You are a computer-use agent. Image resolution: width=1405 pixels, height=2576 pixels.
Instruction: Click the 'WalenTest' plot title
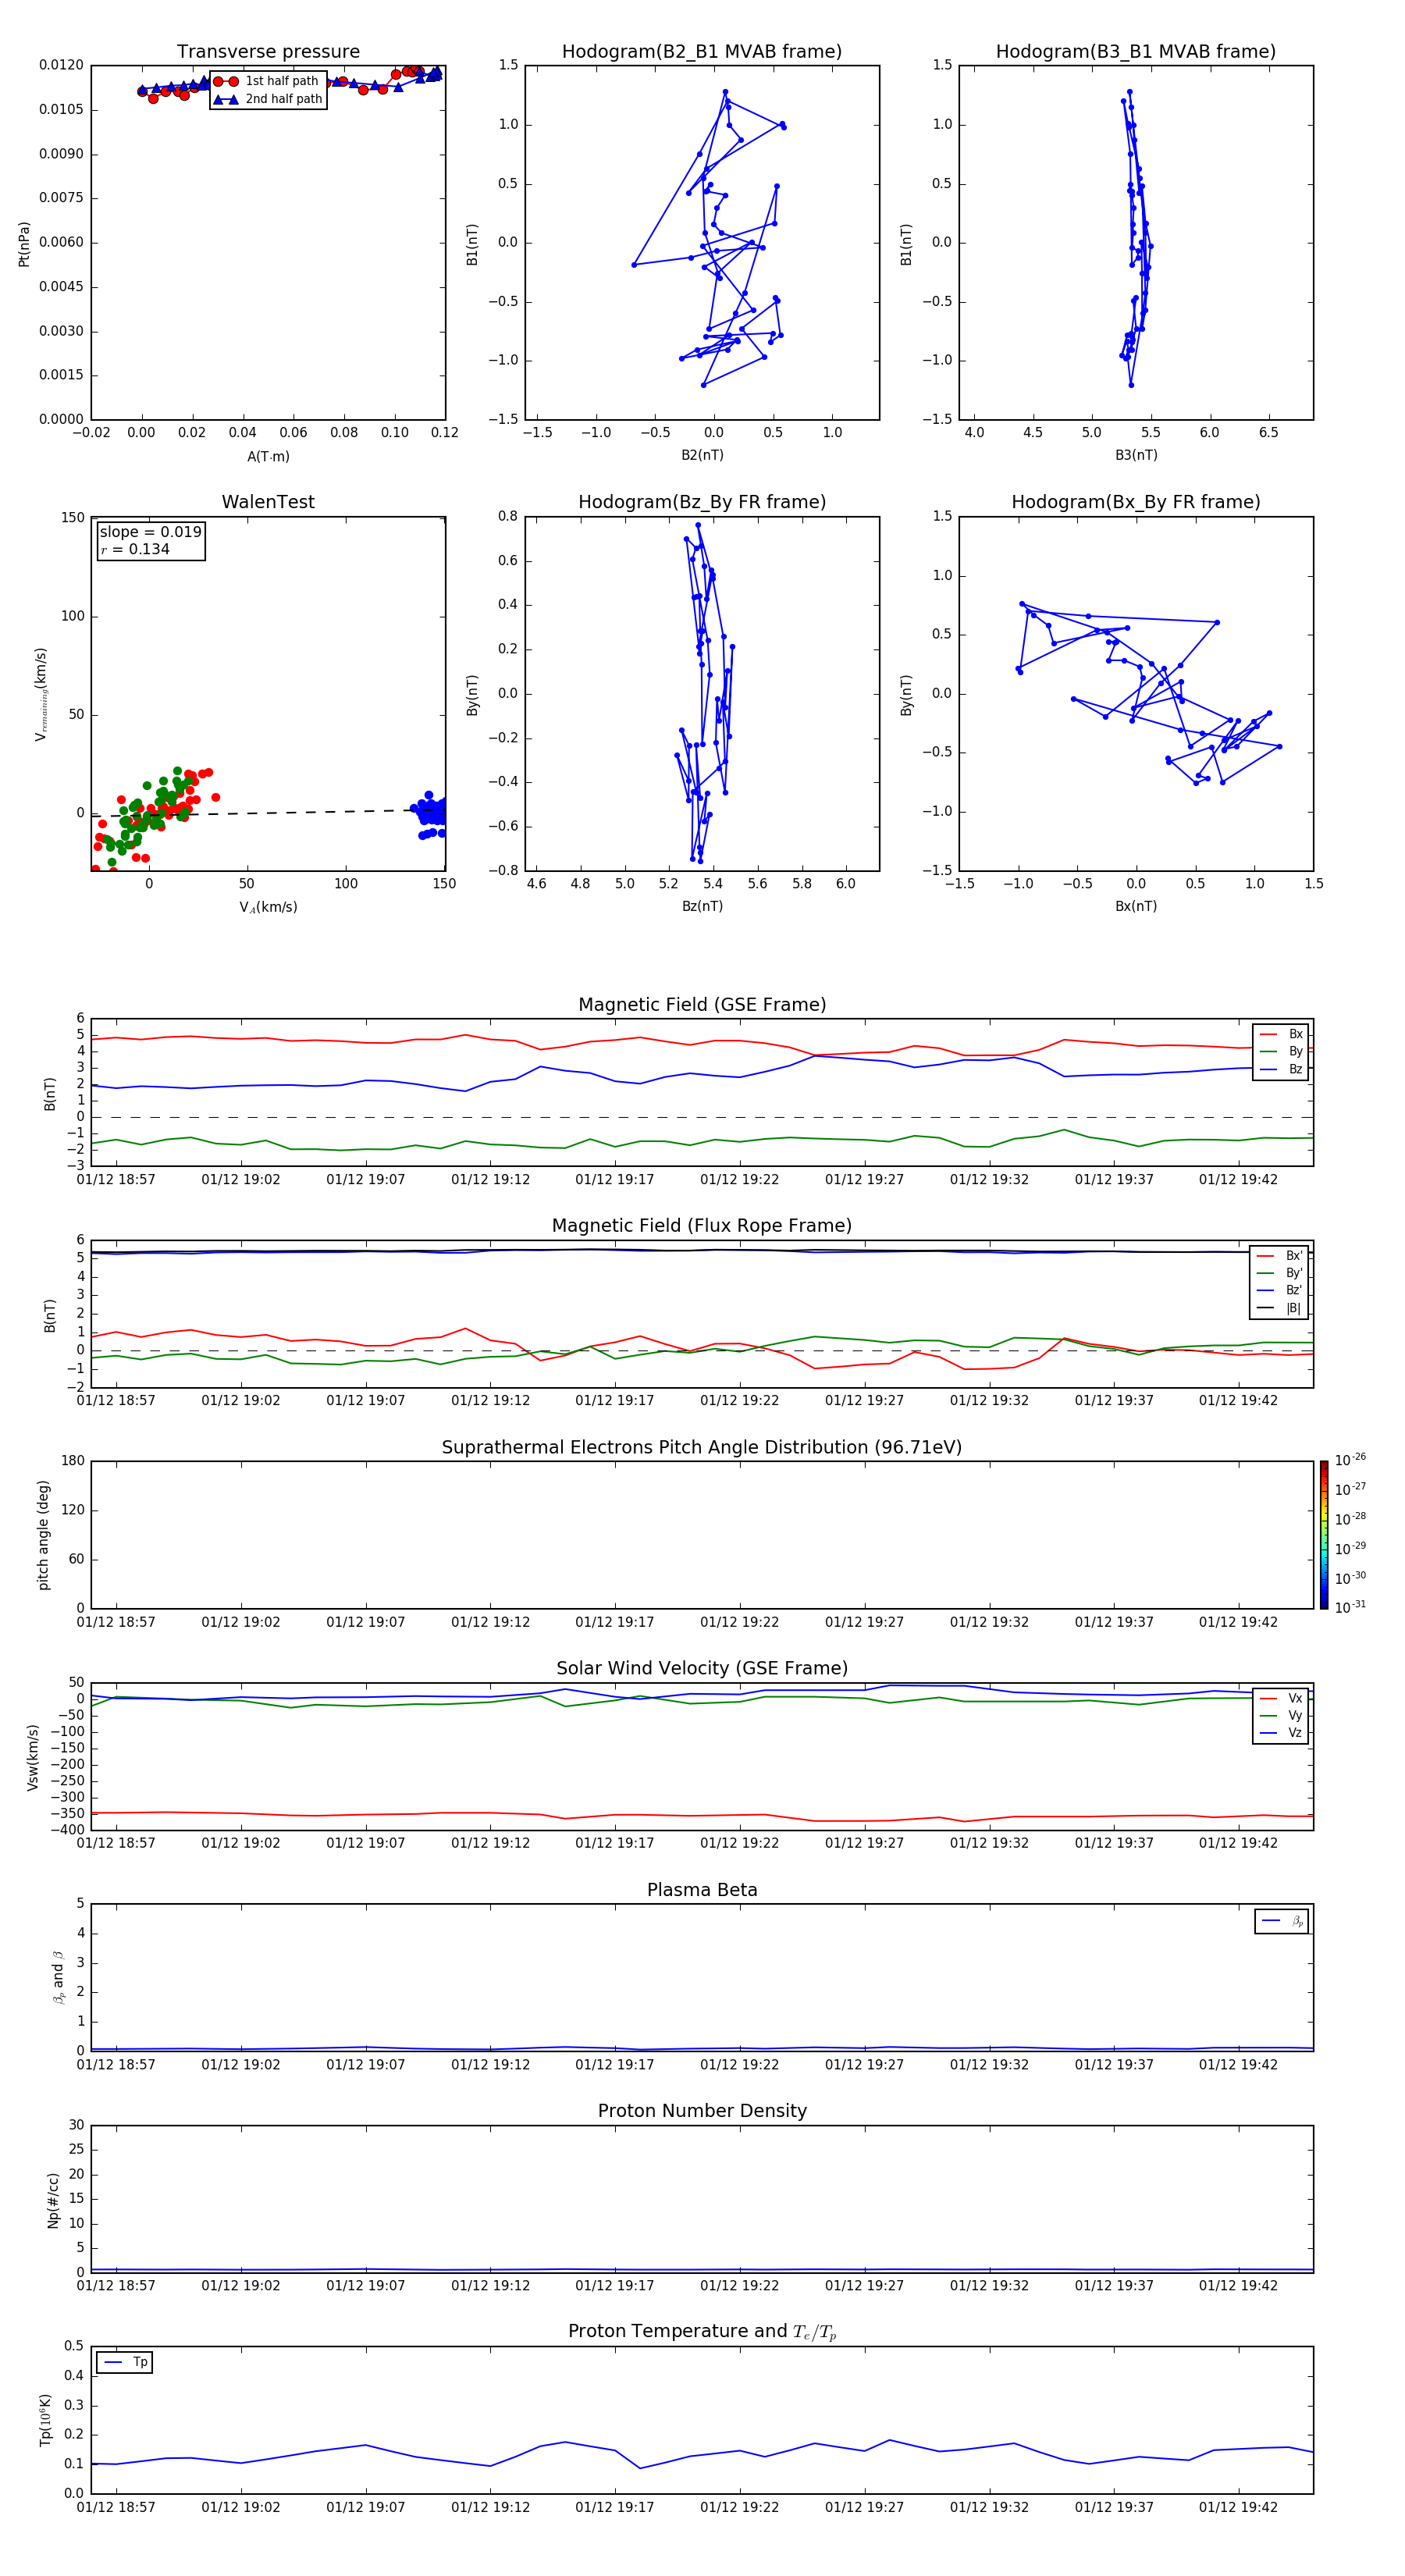pos(268,502)
